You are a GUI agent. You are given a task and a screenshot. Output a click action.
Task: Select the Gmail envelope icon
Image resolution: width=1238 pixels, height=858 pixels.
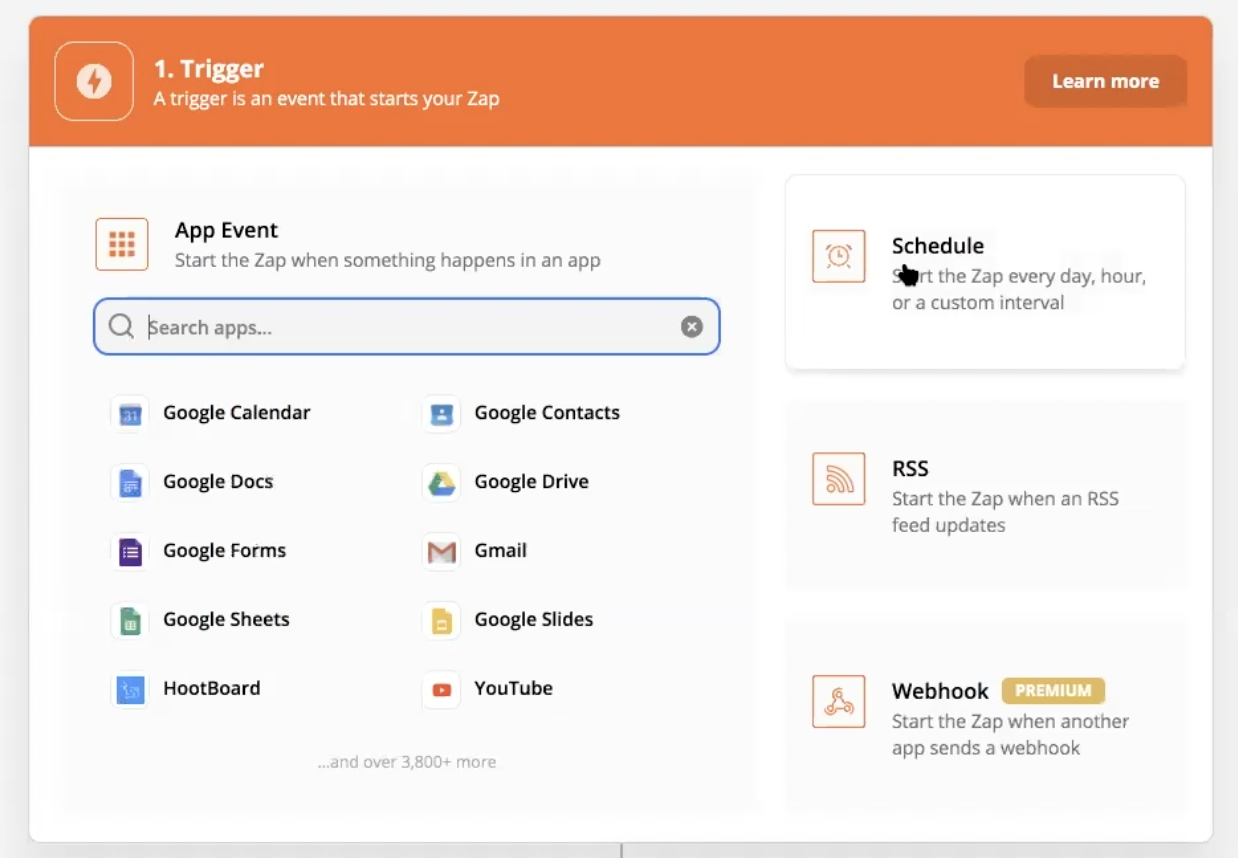click(x=441, y=551)
